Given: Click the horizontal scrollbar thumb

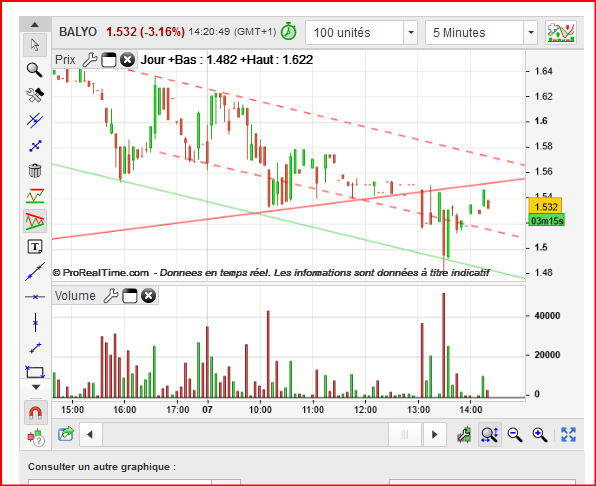Looking at the screenshot, I should 404,434.
